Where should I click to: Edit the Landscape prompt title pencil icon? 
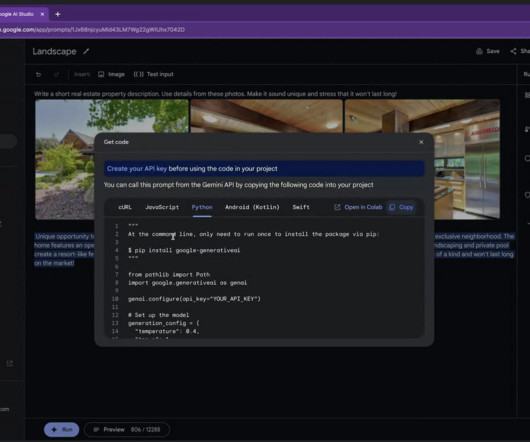(86, 51)
